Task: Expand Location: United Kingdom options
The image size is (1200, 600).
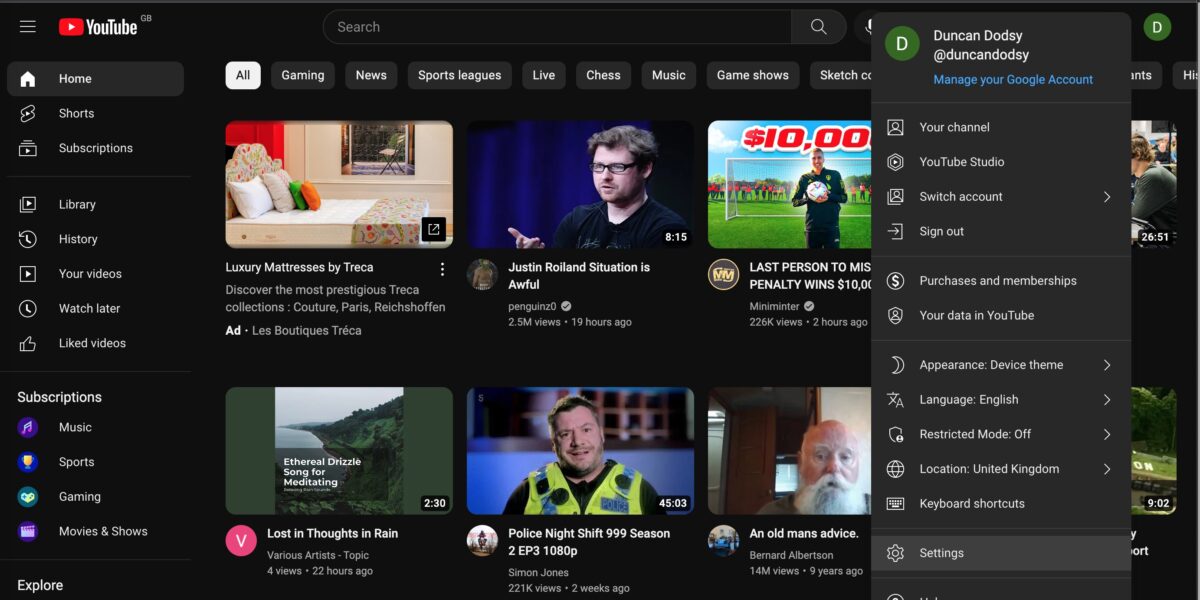Action: pos(1001,469)
